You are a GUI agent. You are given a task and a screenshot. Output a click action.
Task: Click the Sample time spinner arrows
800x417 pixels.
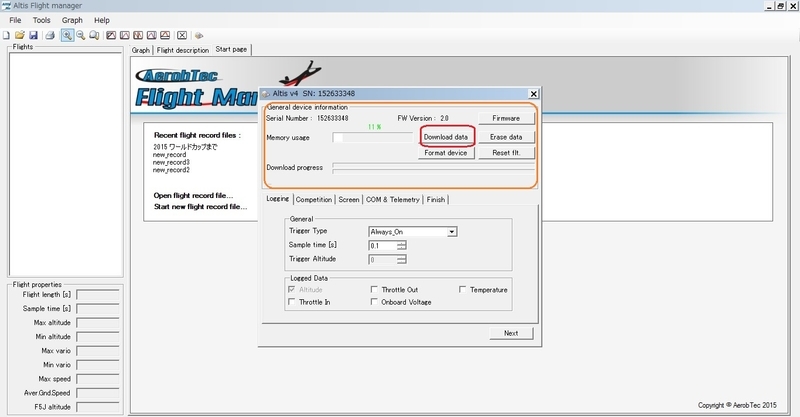pos(402,246)
